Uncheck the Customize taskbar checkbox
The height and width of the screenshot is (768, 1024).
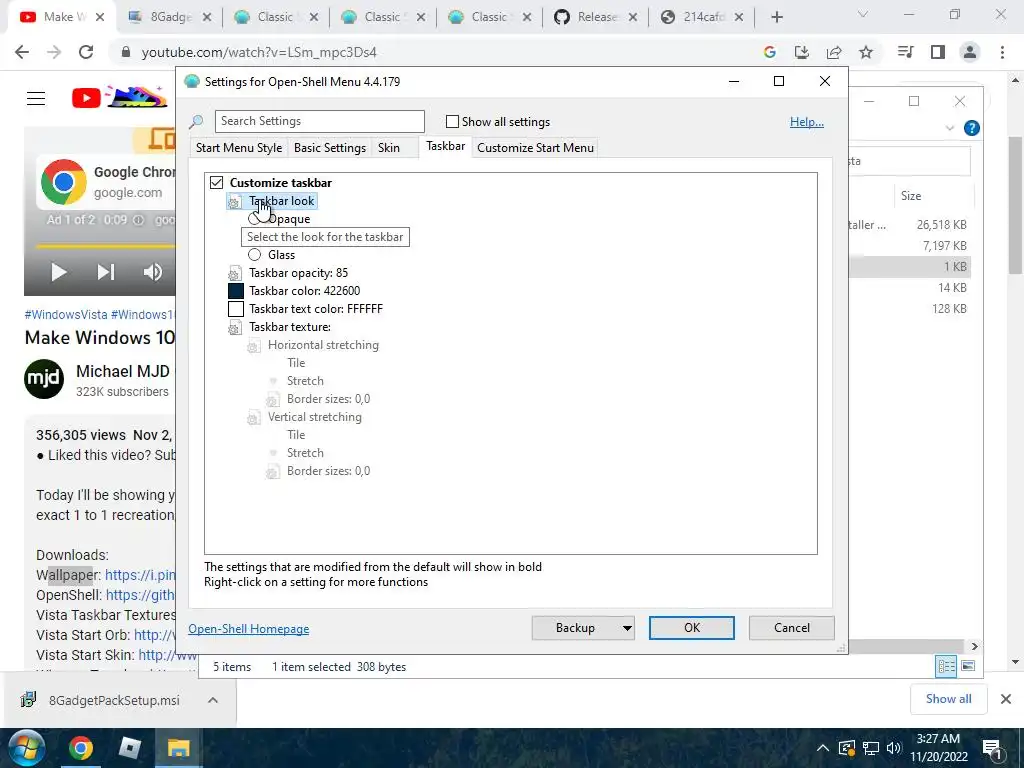coord(216,183)
